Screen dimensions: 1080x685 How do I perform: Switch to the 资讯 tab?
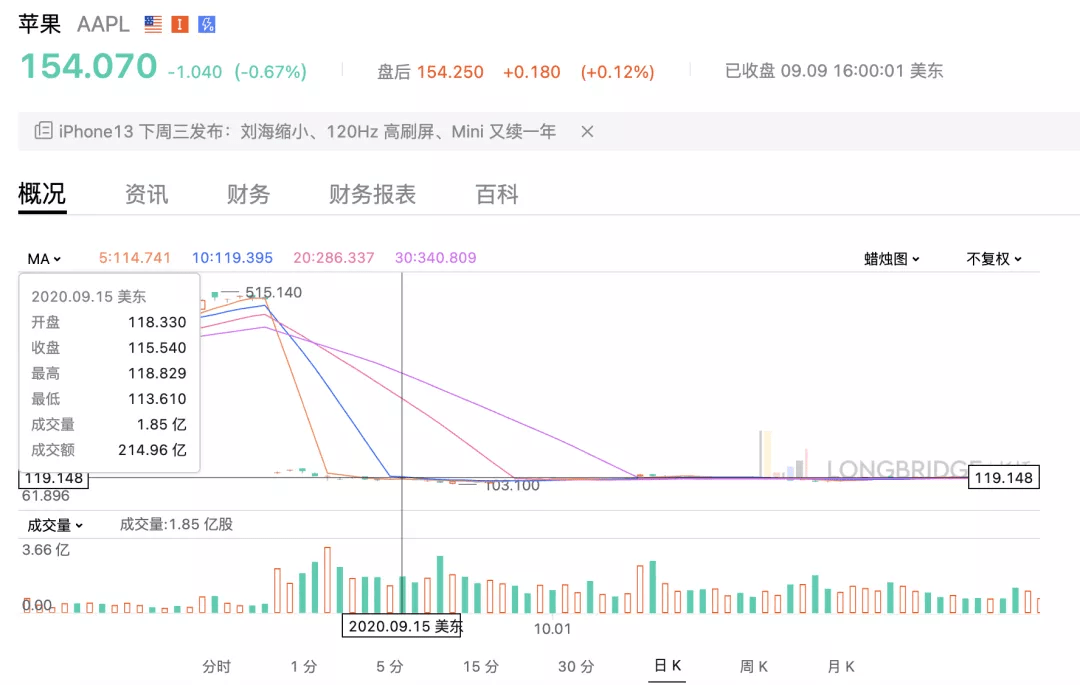click(146, 194)
